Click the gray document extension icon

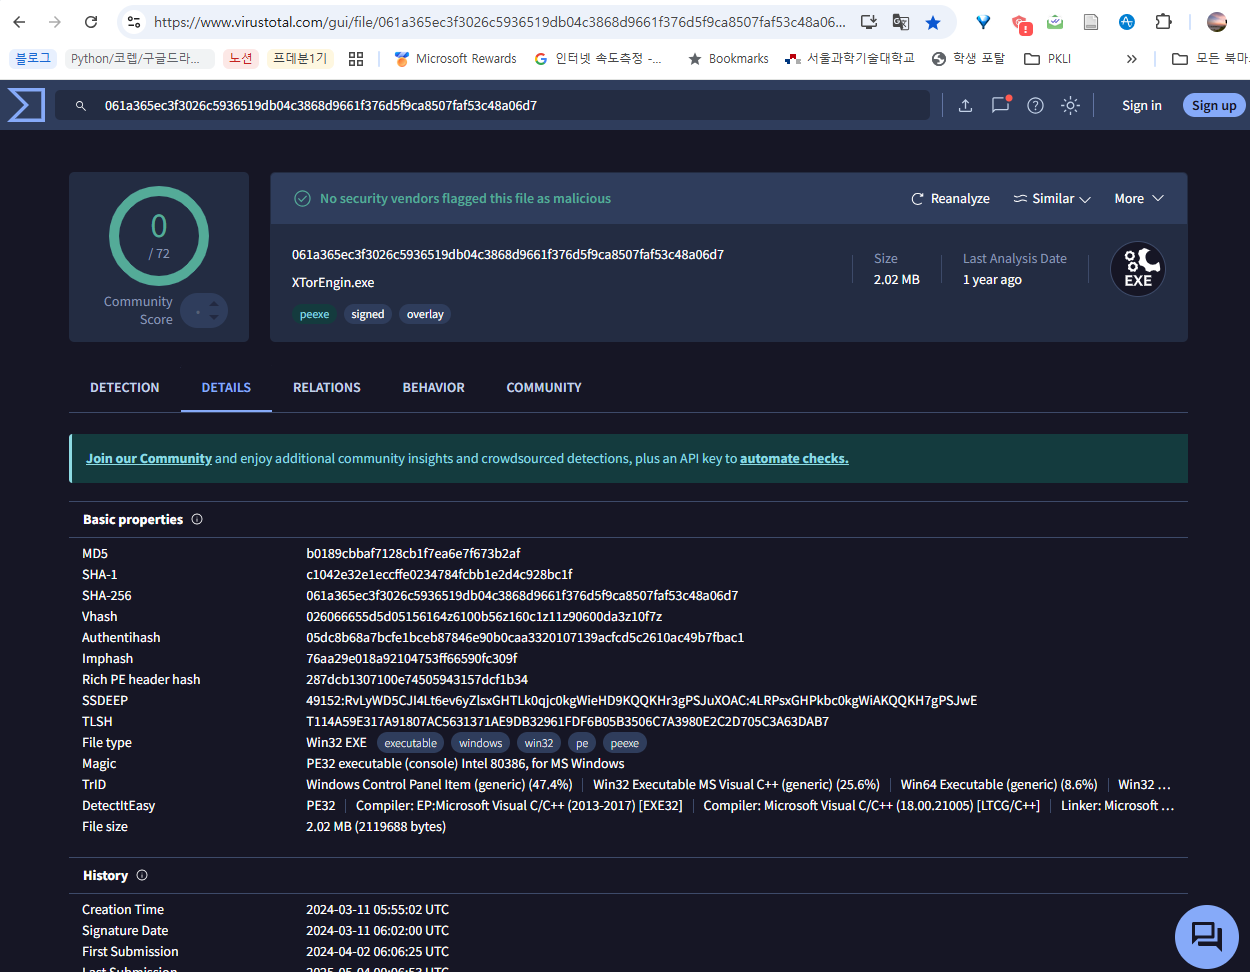(x=1091, y=21)
